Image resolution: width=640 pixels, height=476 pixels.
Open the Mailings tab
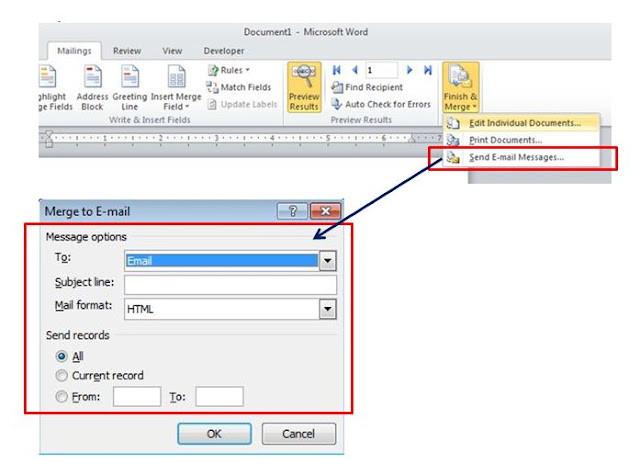pyautogui.click(x=74, y=51)
